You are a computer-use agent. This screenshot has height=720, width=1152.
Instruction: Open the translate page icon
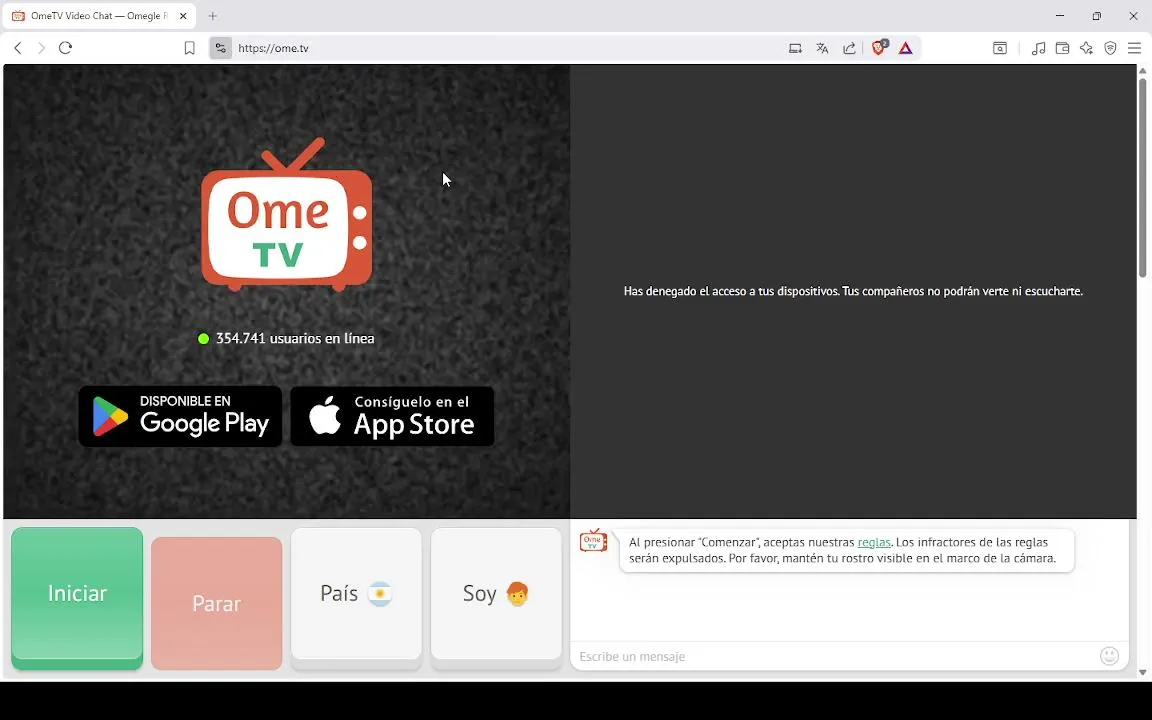coord(822,48)
